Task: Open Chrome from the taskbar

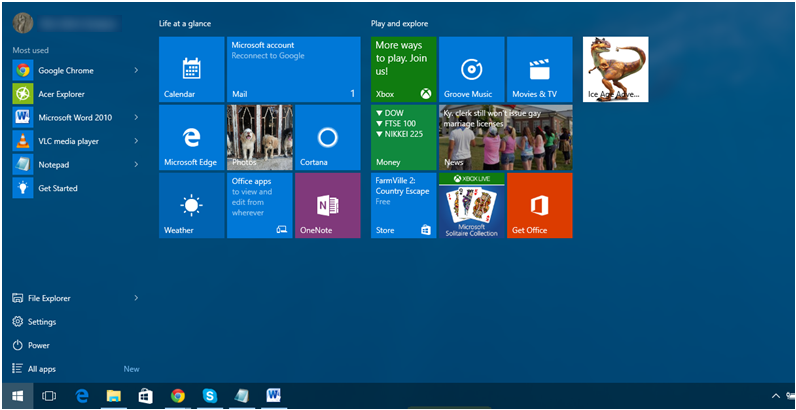Action: coord(178,396)
